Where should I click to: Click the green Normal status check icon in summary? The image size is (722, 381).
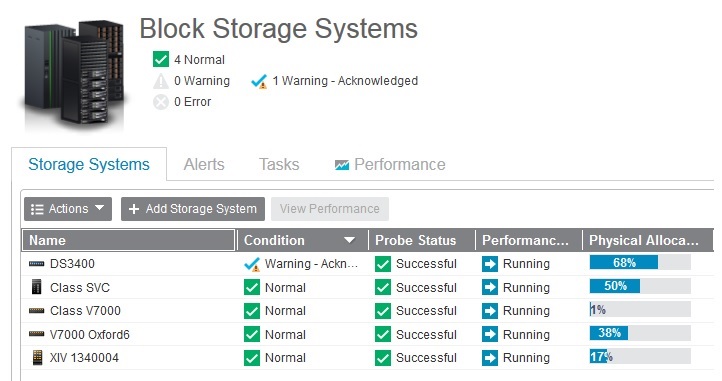[161, 59]
